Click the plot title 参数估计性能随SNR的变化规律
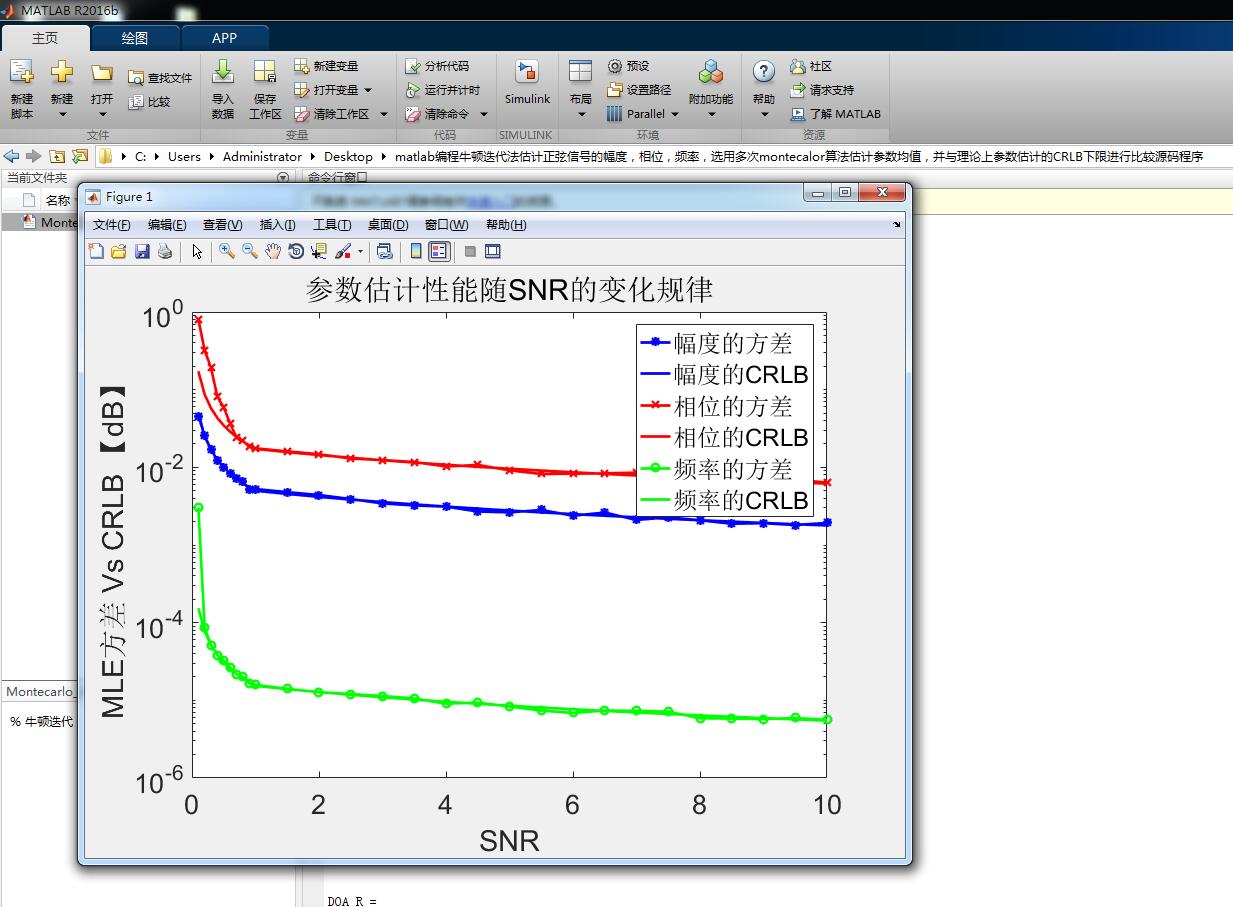The width and height of the screenshot is (1233, 907). [x=509, y=290]
